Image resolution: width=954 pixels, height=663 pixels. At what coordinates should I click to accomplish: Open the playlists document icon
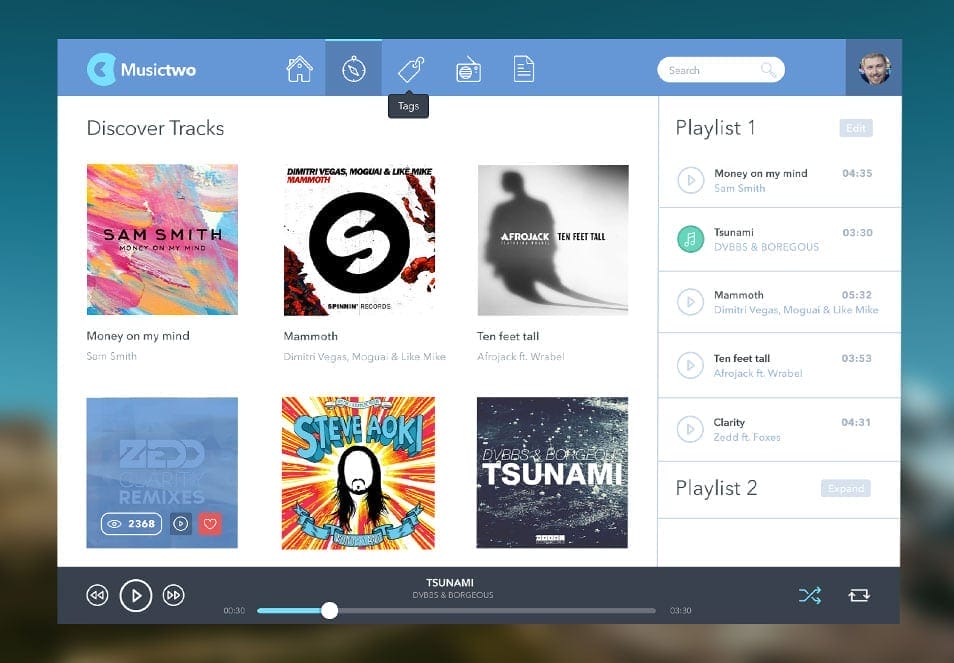523,68
